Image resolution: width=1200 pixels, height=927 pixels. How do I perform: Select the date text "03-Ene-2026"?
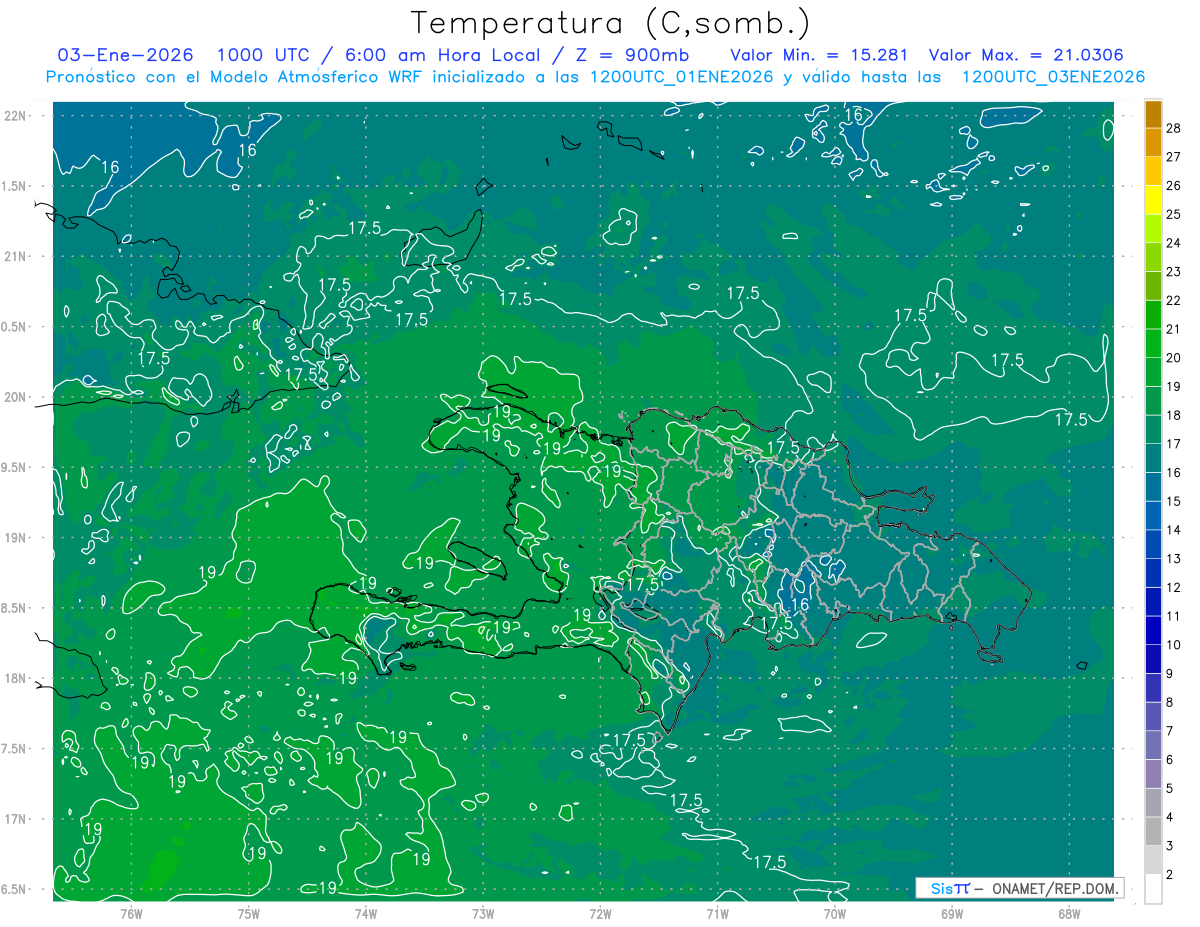(126, 55)
